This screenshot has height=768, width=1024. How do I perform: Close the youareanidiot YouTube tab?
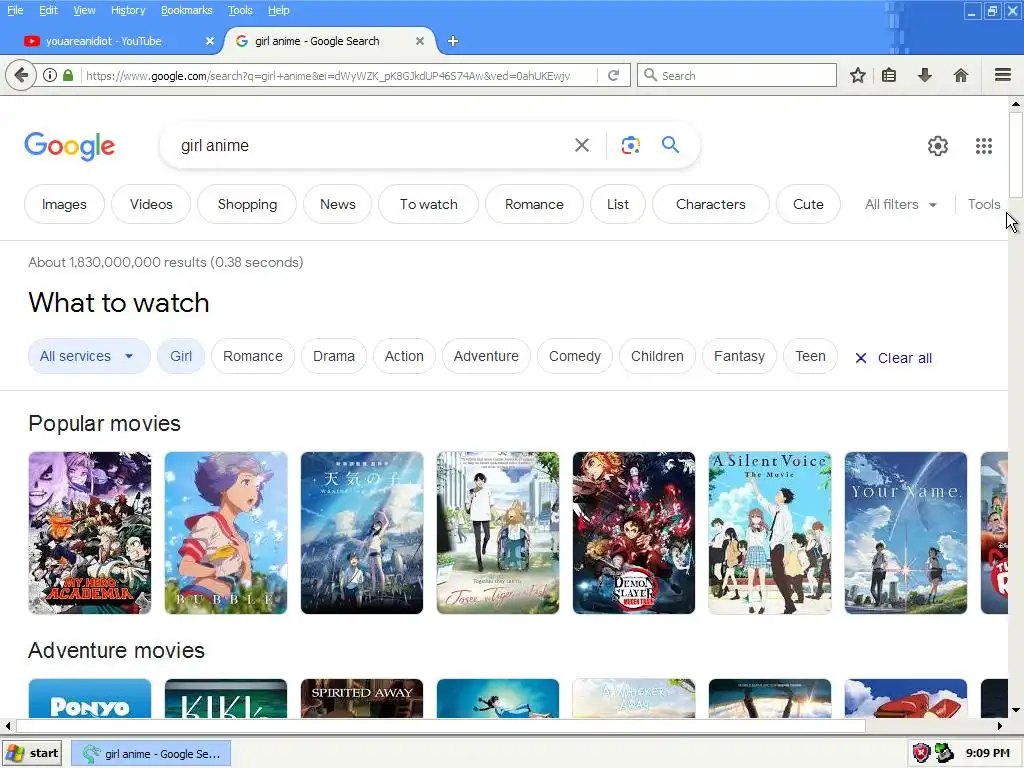[210, 41]
